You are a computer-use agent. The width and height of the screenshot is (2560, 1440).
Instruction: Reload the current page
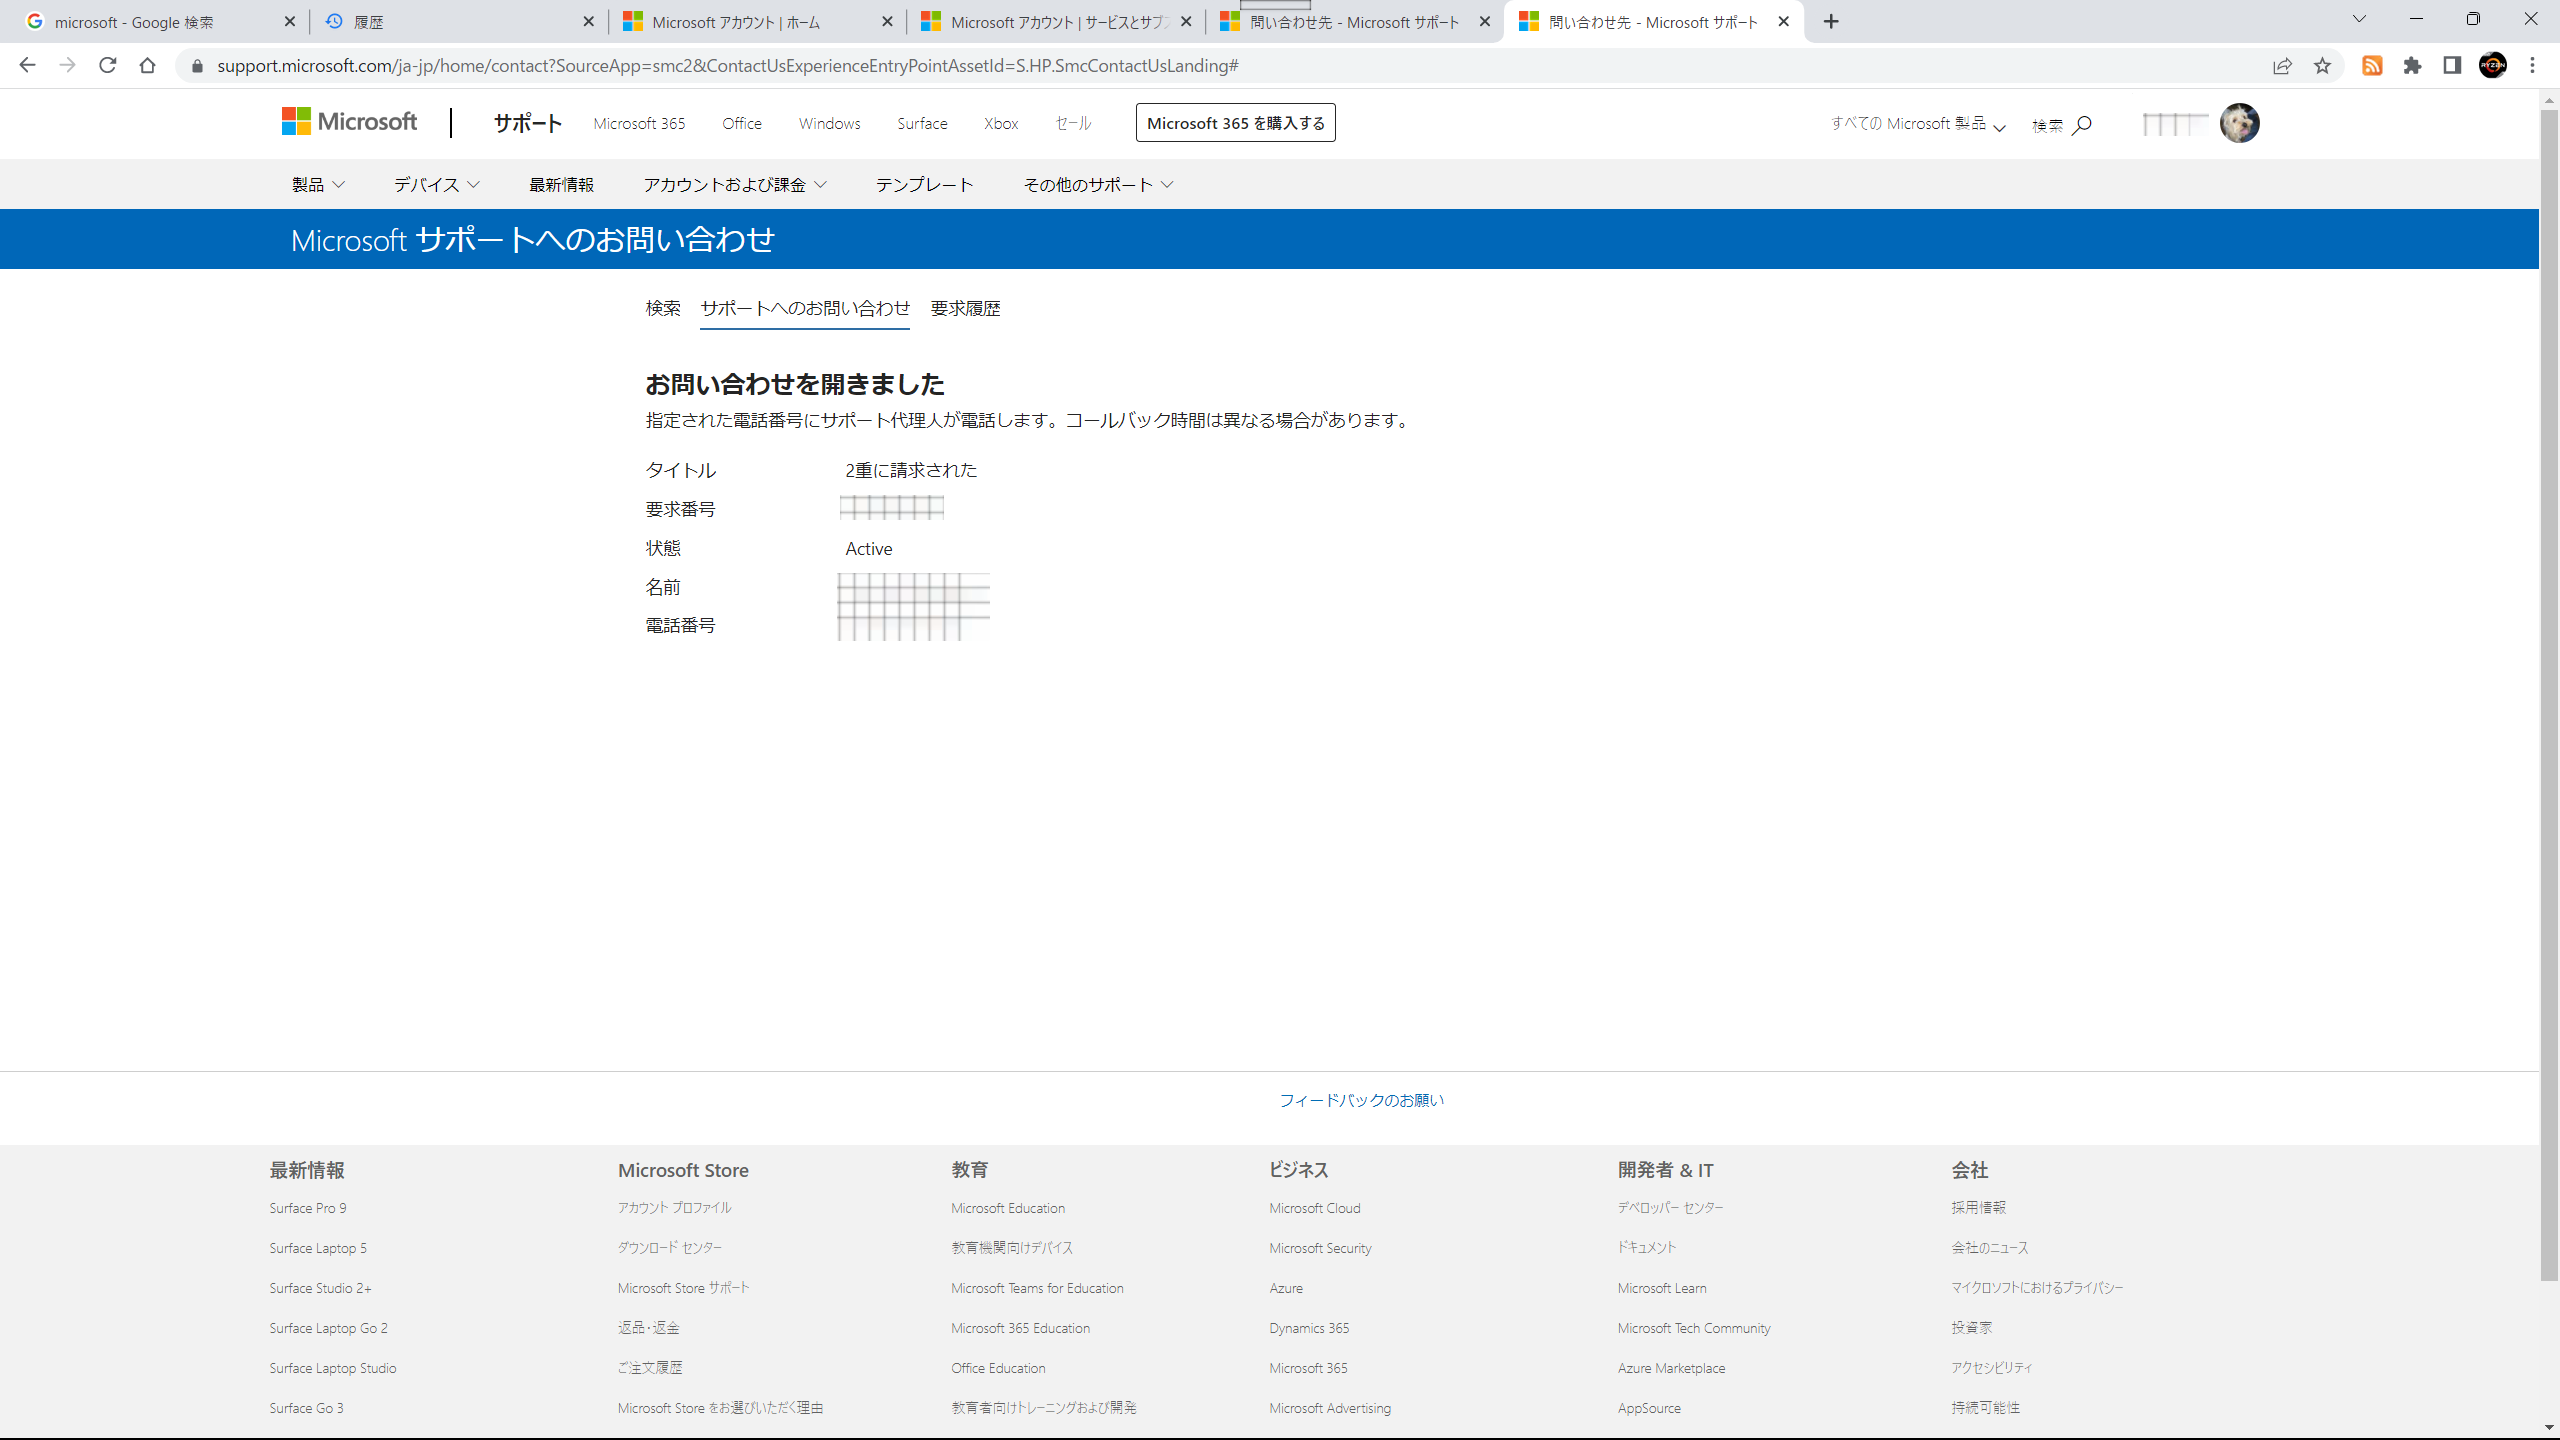[x=107, y=65]
